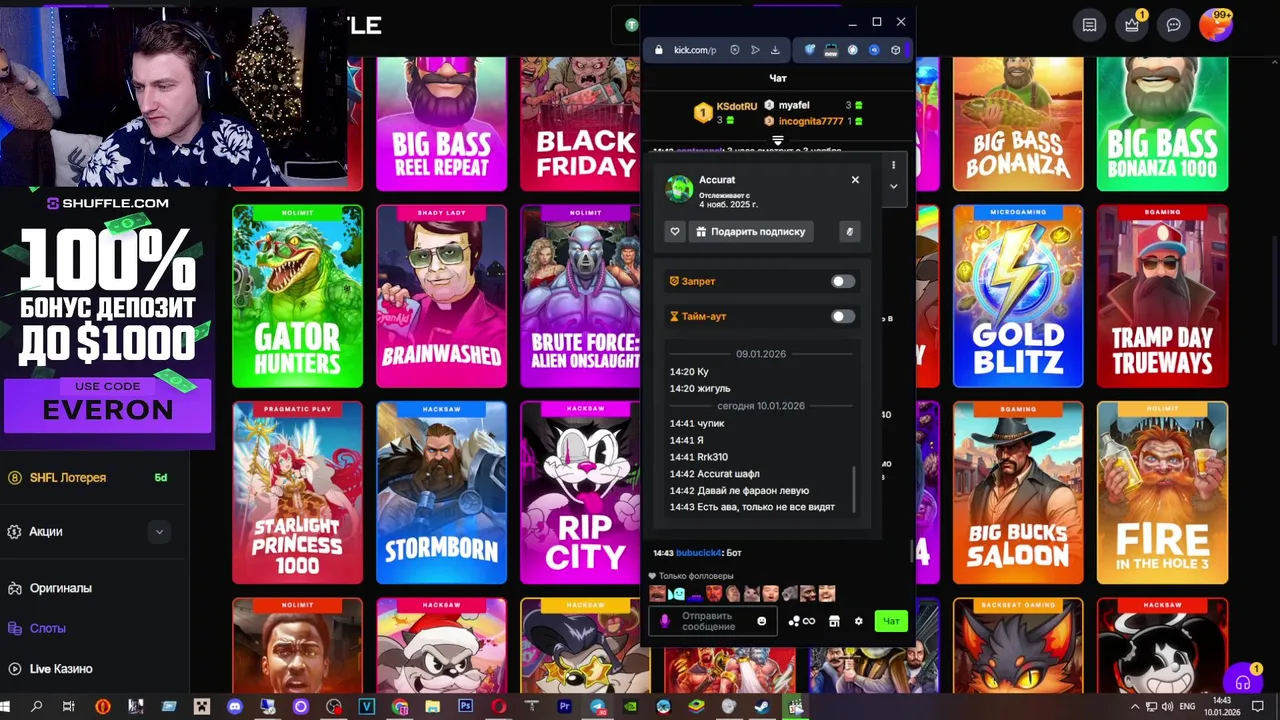Open the three-dots menu in chat popup
The height and width of the screenshot is (720, 1280).
pyautogui.click(x=894, y=165)
